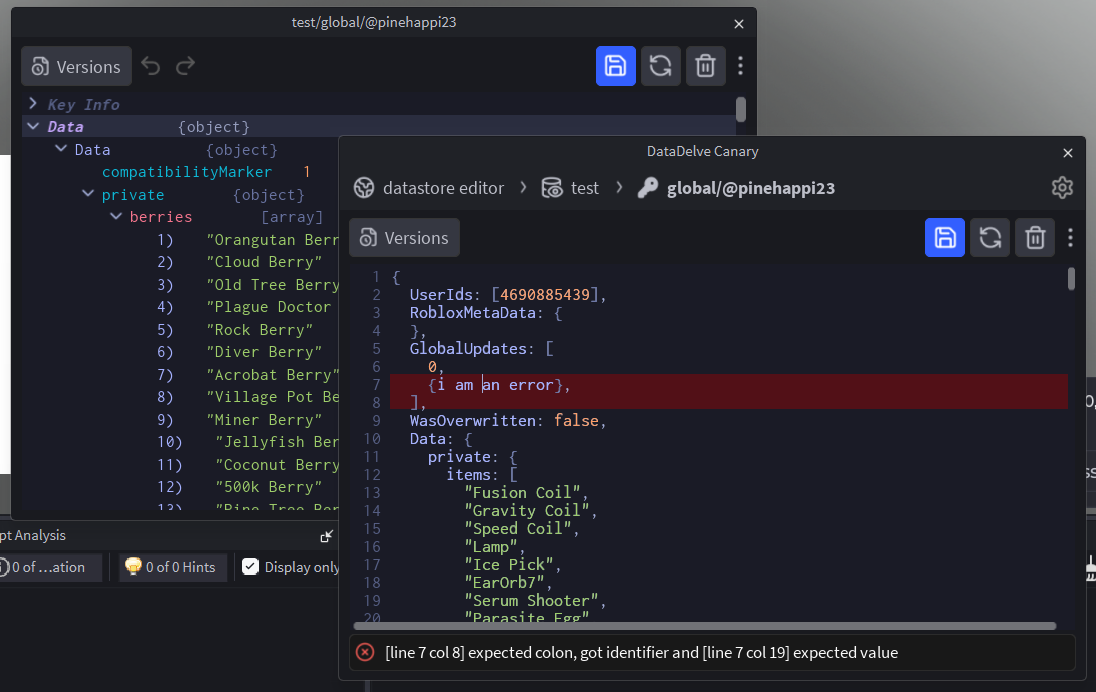Refresh the global/@pinehappi23 datastore entry

pos(990,237)
